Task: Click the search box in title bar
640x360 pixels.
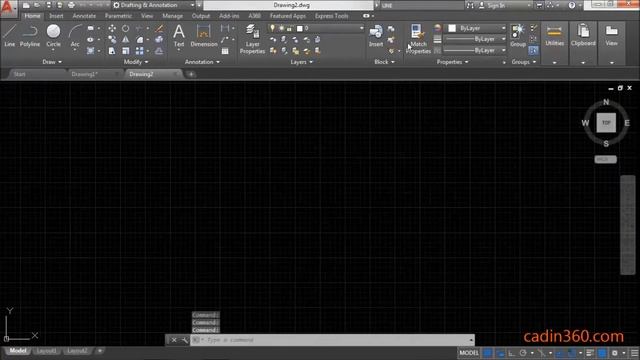Action: coord(421,5)
